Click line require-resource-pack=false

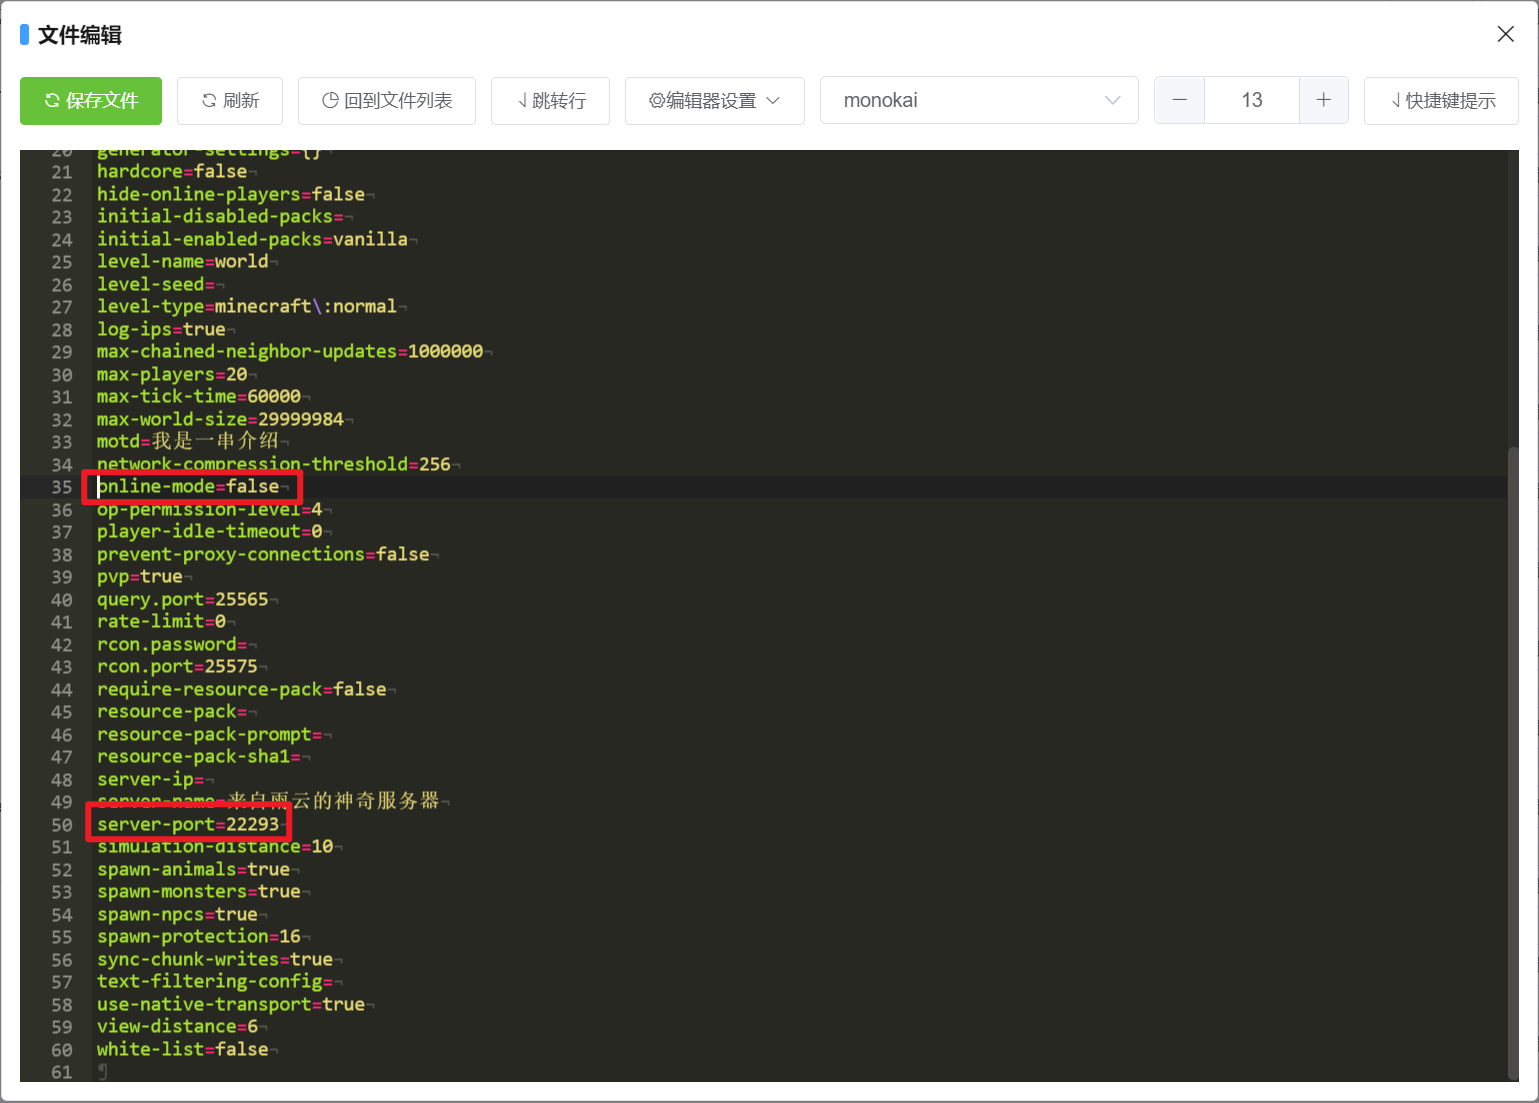(242, 690)
